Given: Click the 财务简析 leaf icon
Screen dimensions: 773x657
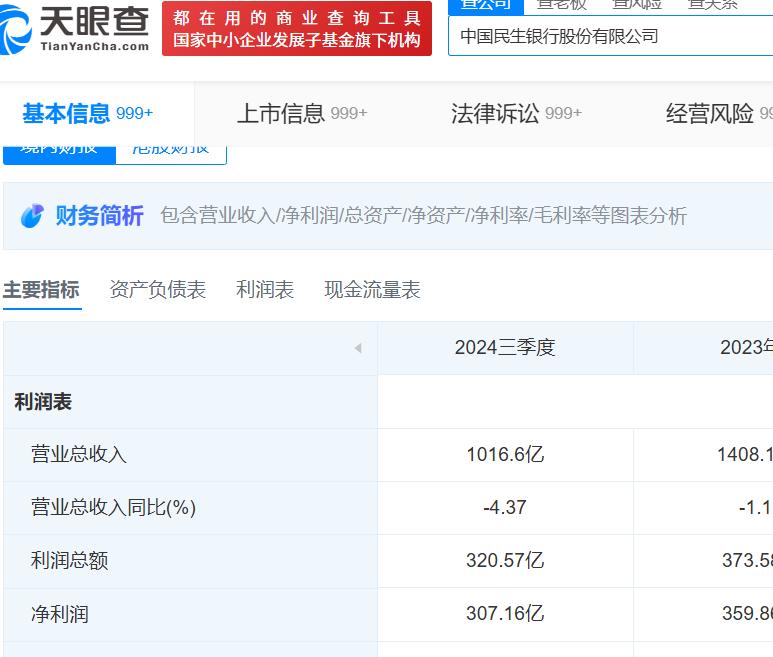Looking at the screenshot, I should click(x=33, y=216).
